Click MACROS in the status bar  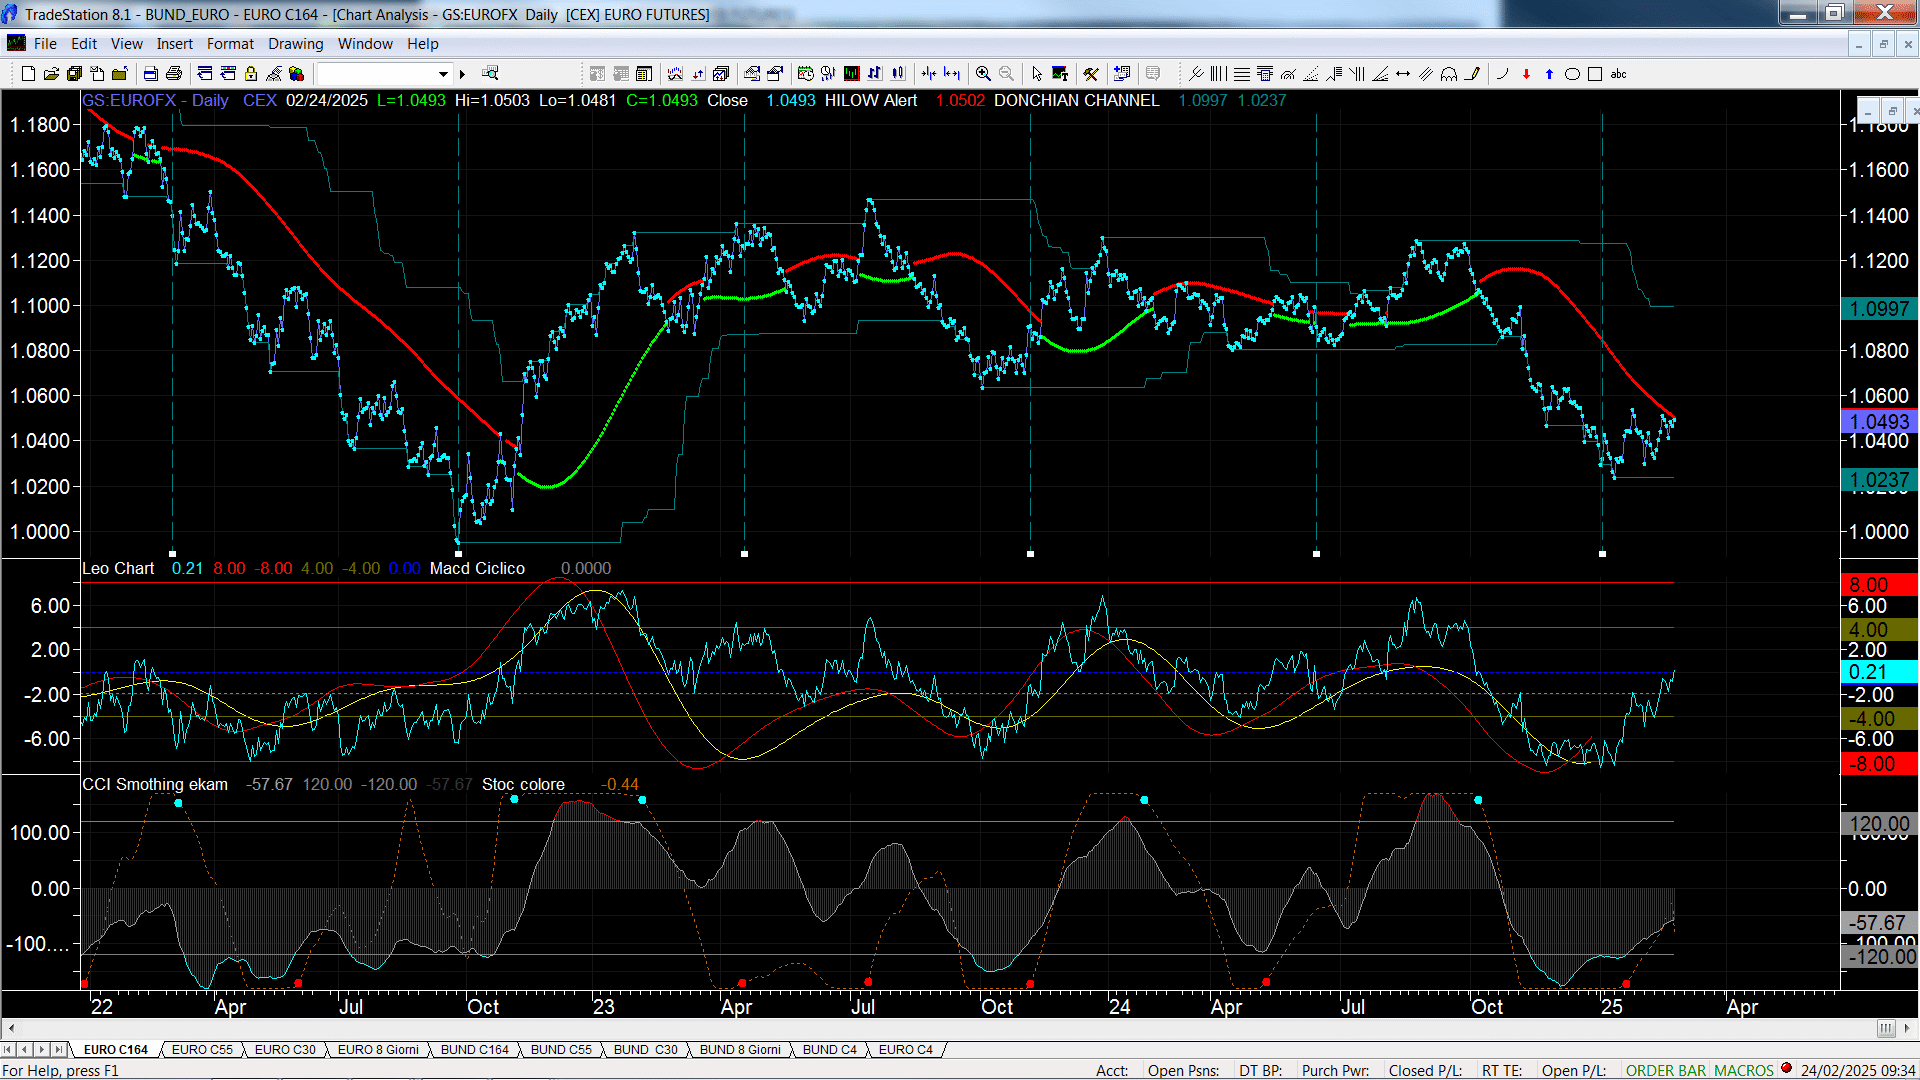pyautogui.click(x=1744, y=1070)
